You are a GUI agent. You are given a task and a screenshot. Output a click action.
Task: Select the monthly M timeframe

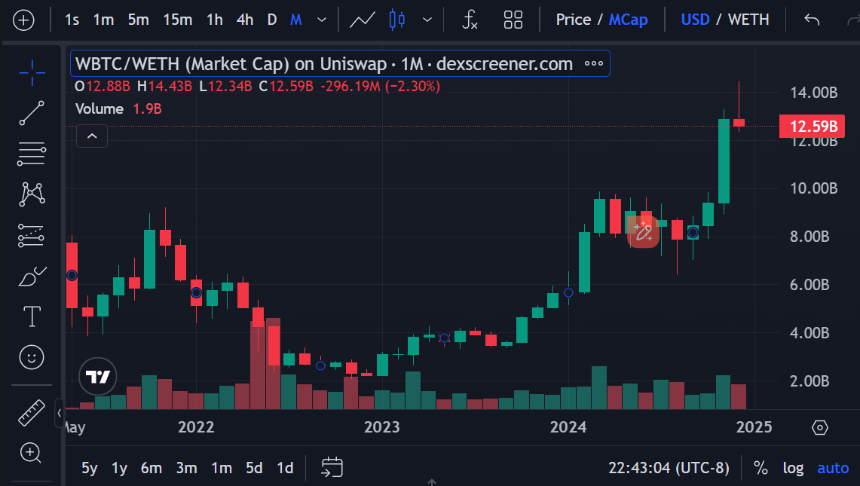[296, 20]
